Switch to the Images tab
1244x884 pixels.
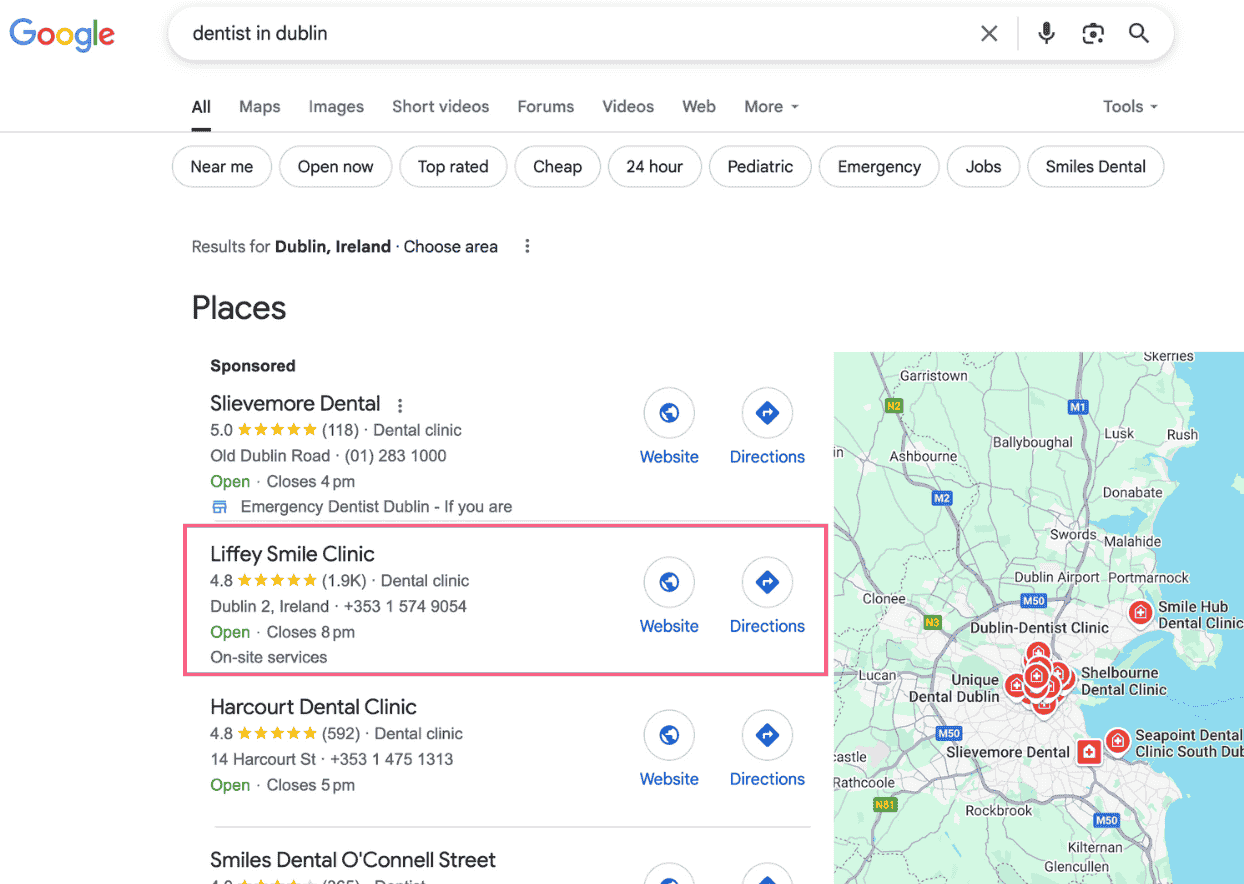pyautogui.click(x=336, y=106)
